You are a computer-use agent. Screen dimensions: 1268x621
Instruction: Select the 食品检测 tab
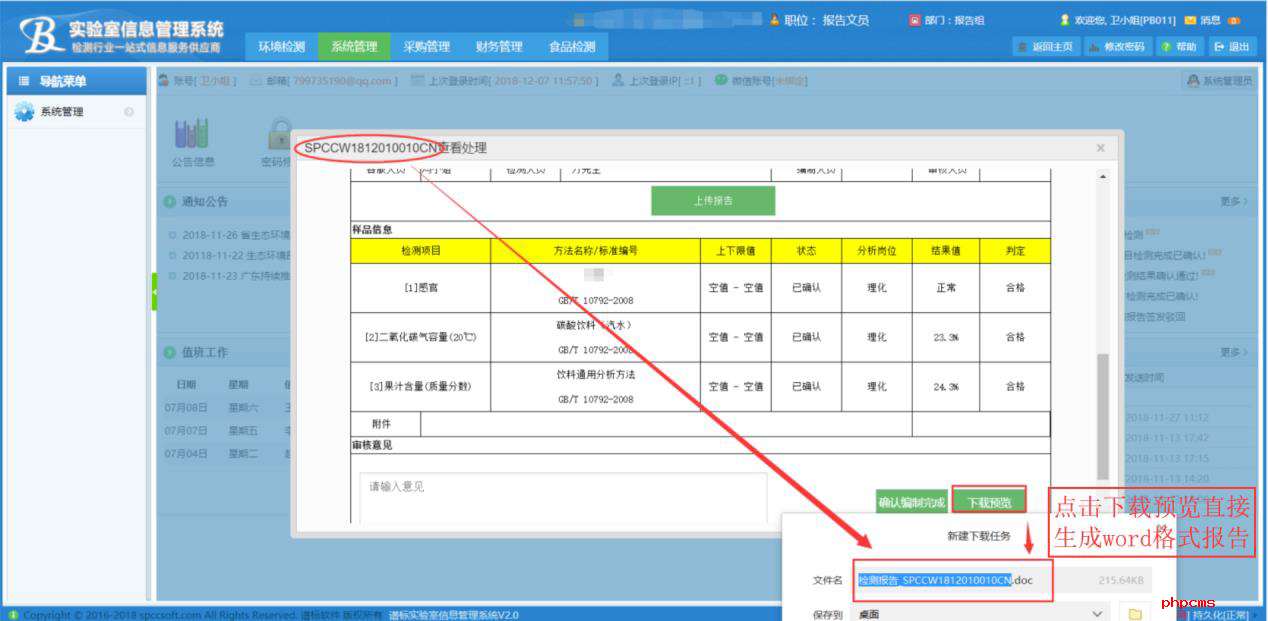coord(572,47)
